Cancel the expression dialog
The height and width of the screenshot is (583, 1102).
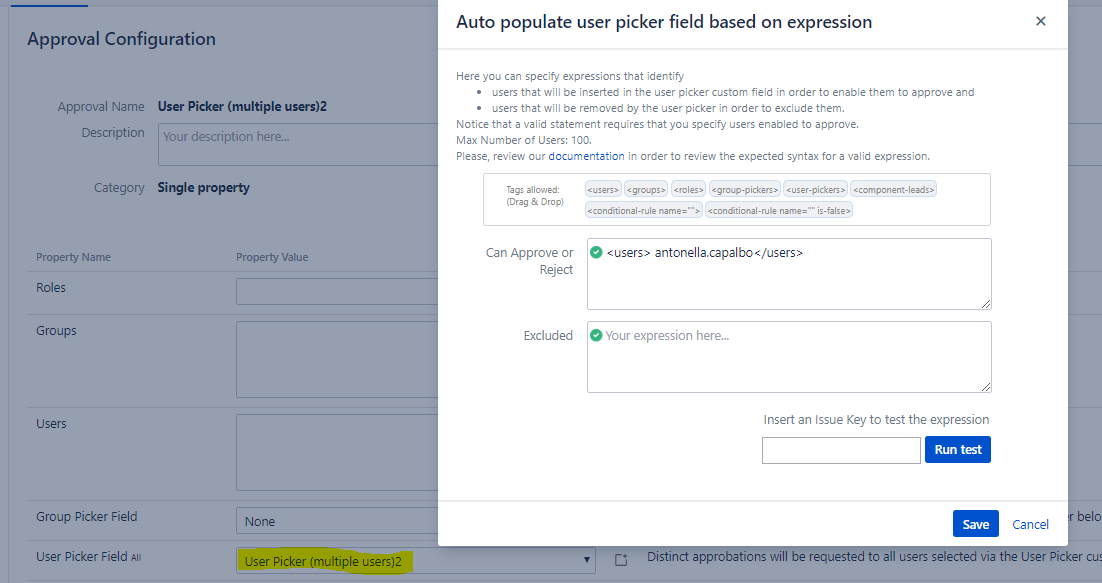[x=1030, y=524]
